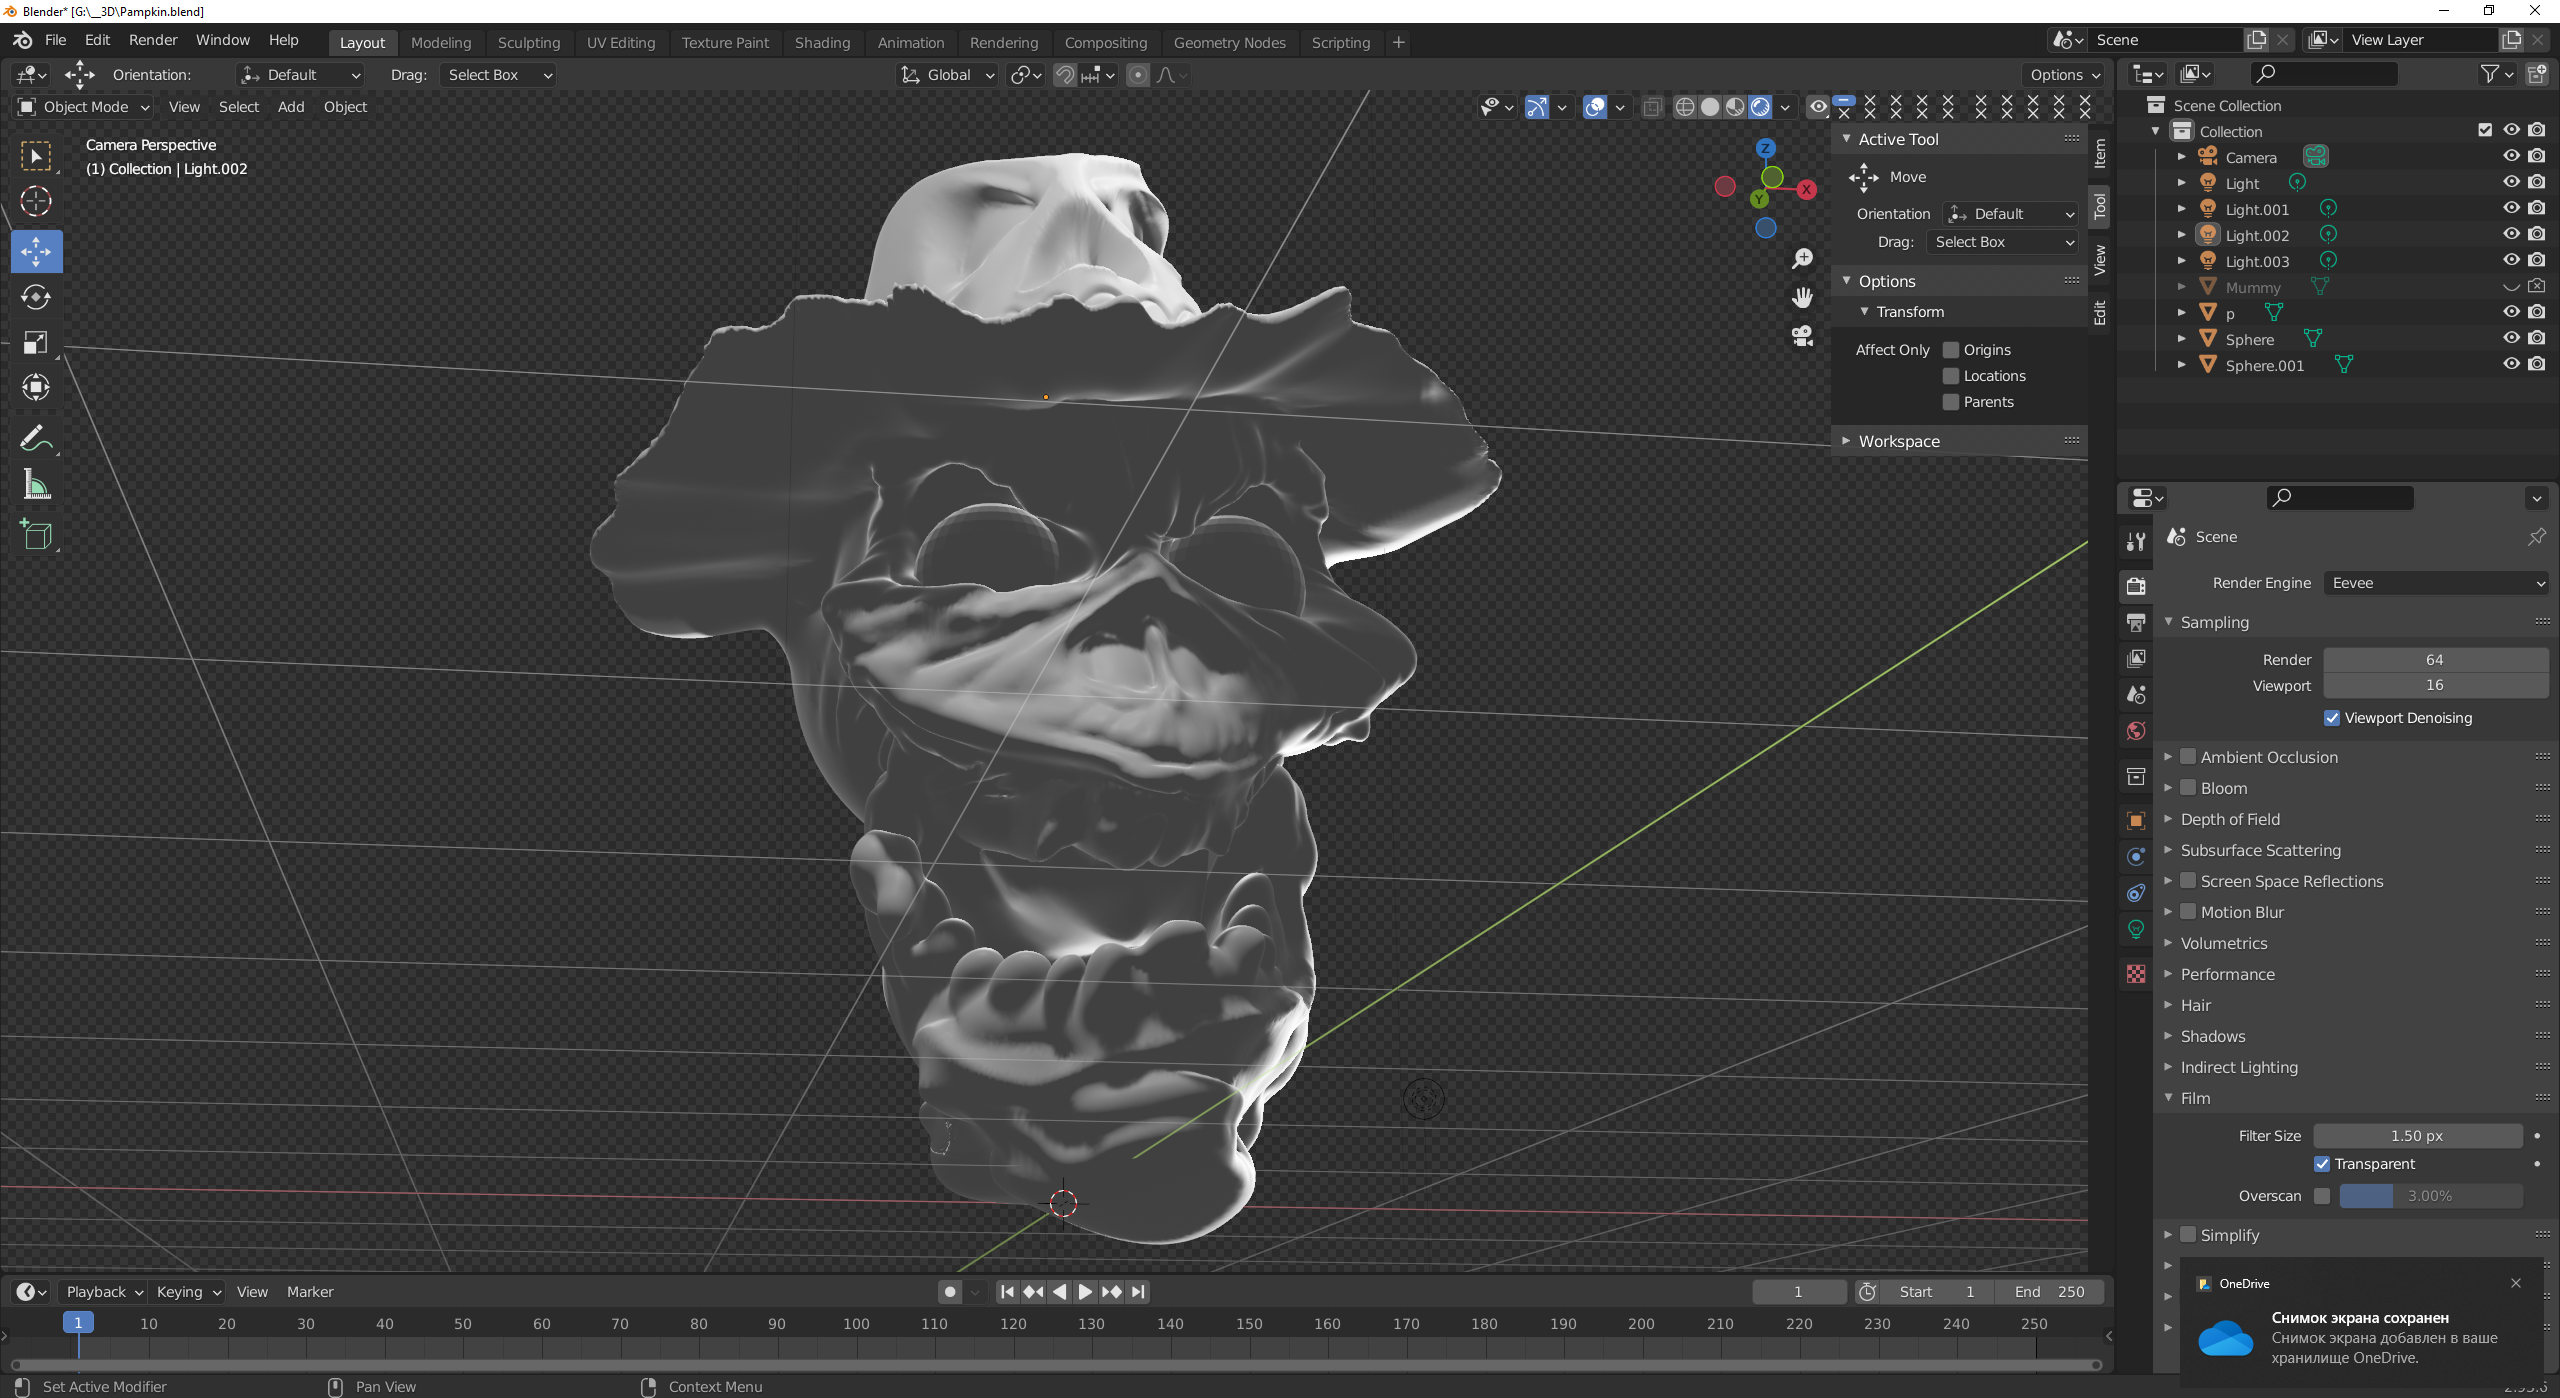The height and width of the screenshot is (1398, 2560).
Task: Click the outliner search field
Action: click(2323, 73)
